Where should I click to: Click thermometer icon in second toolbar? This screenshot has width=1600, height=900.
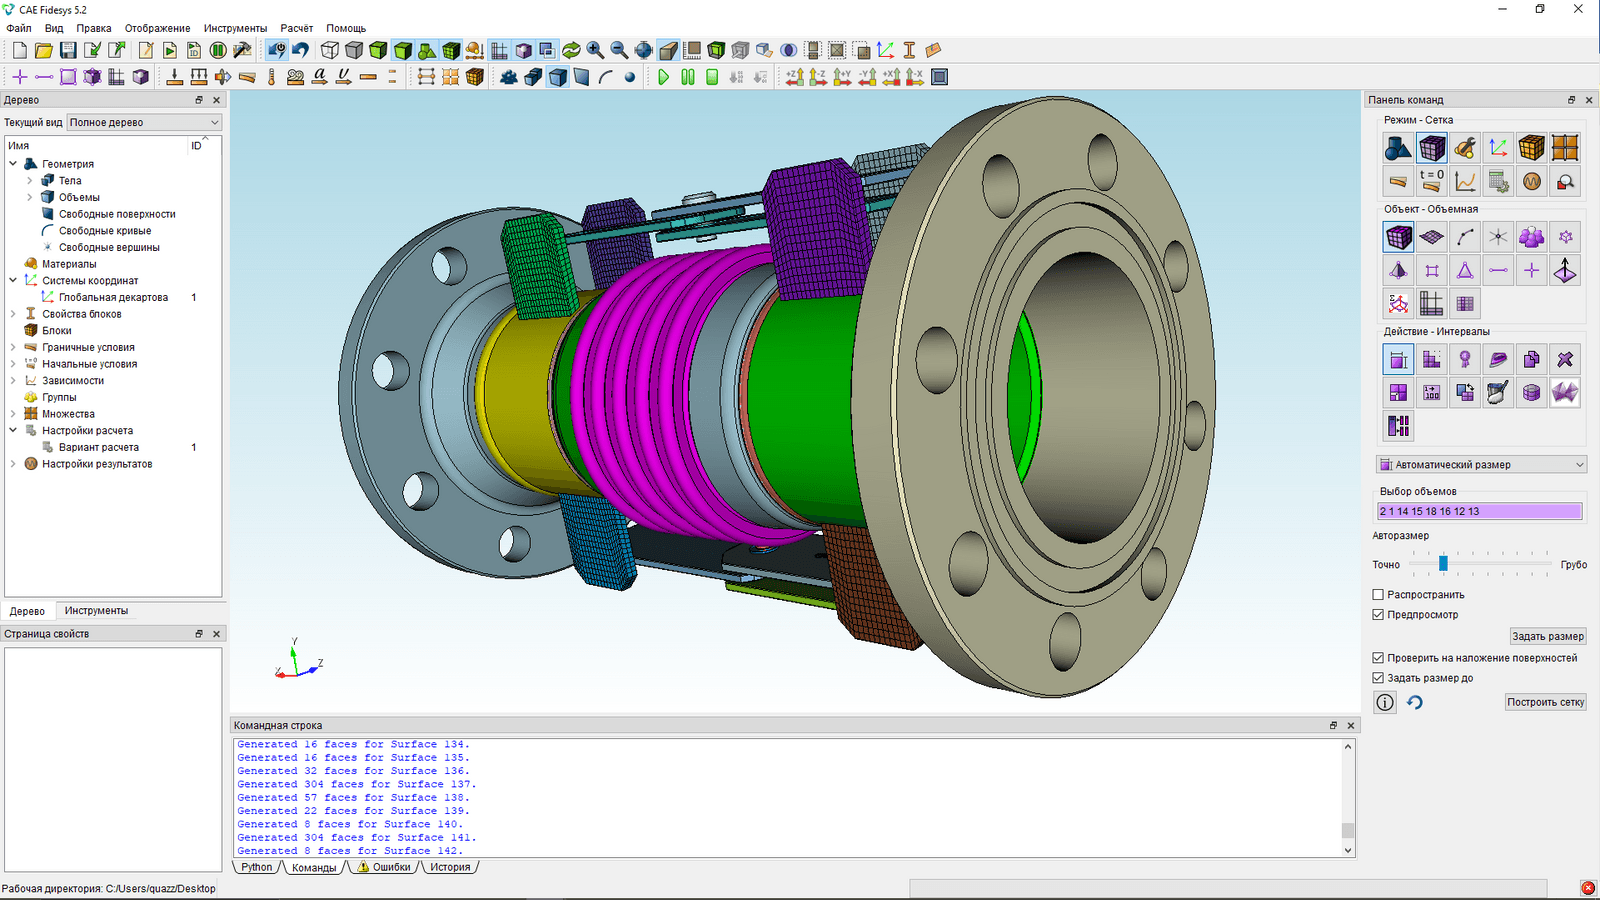pyautogui.click(x=271, y=77)
